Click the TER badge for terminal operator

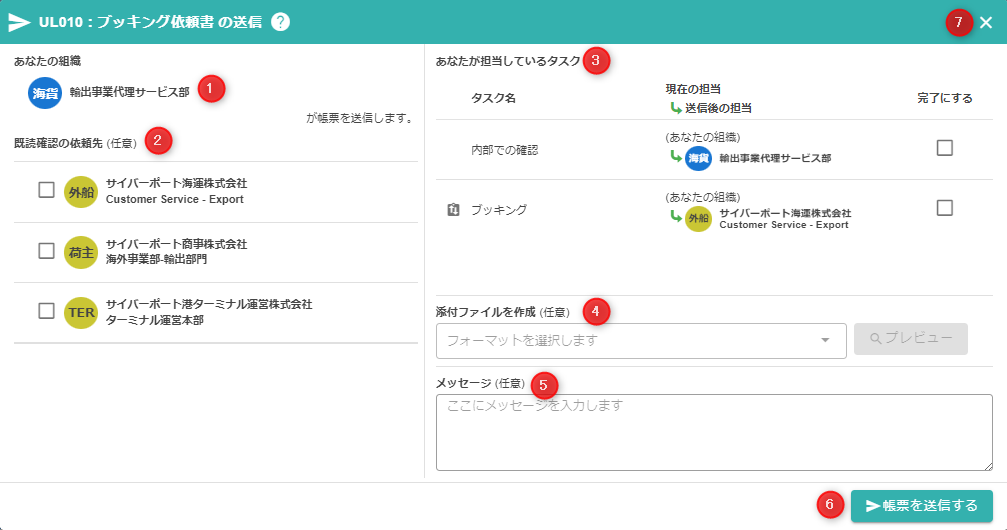(80, 312)
